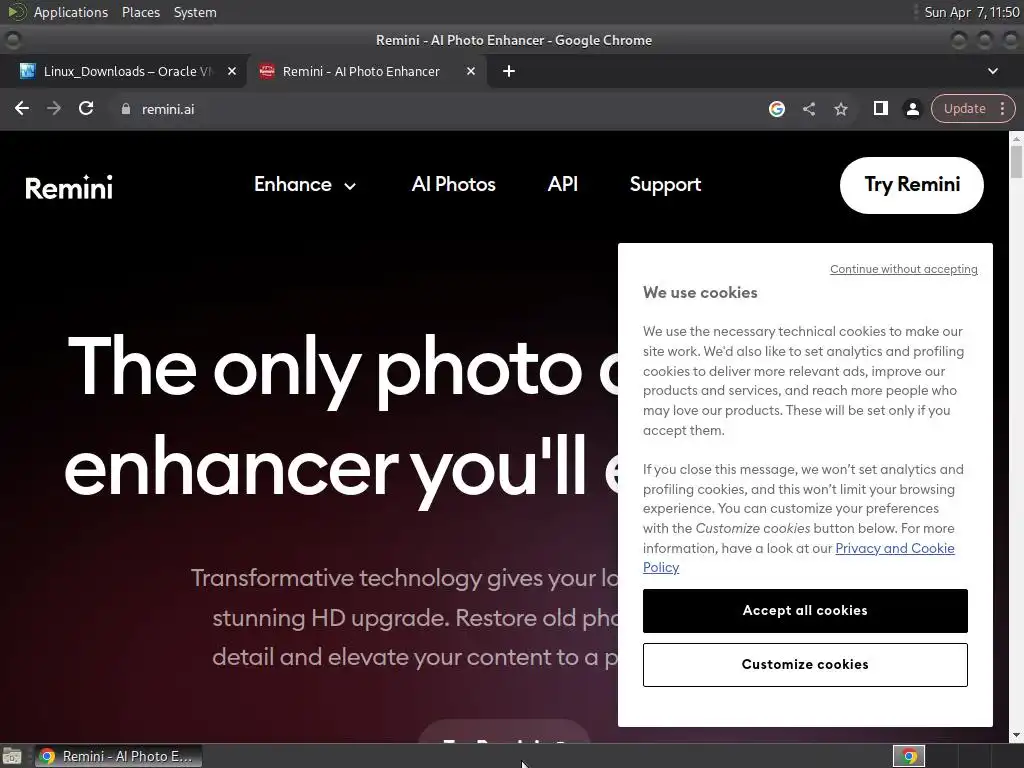Image resolution: width=1024 pixels, height=768 pixels.
Task: Open Chrome's three-dot menu
Action: (x=1002, y=109)
